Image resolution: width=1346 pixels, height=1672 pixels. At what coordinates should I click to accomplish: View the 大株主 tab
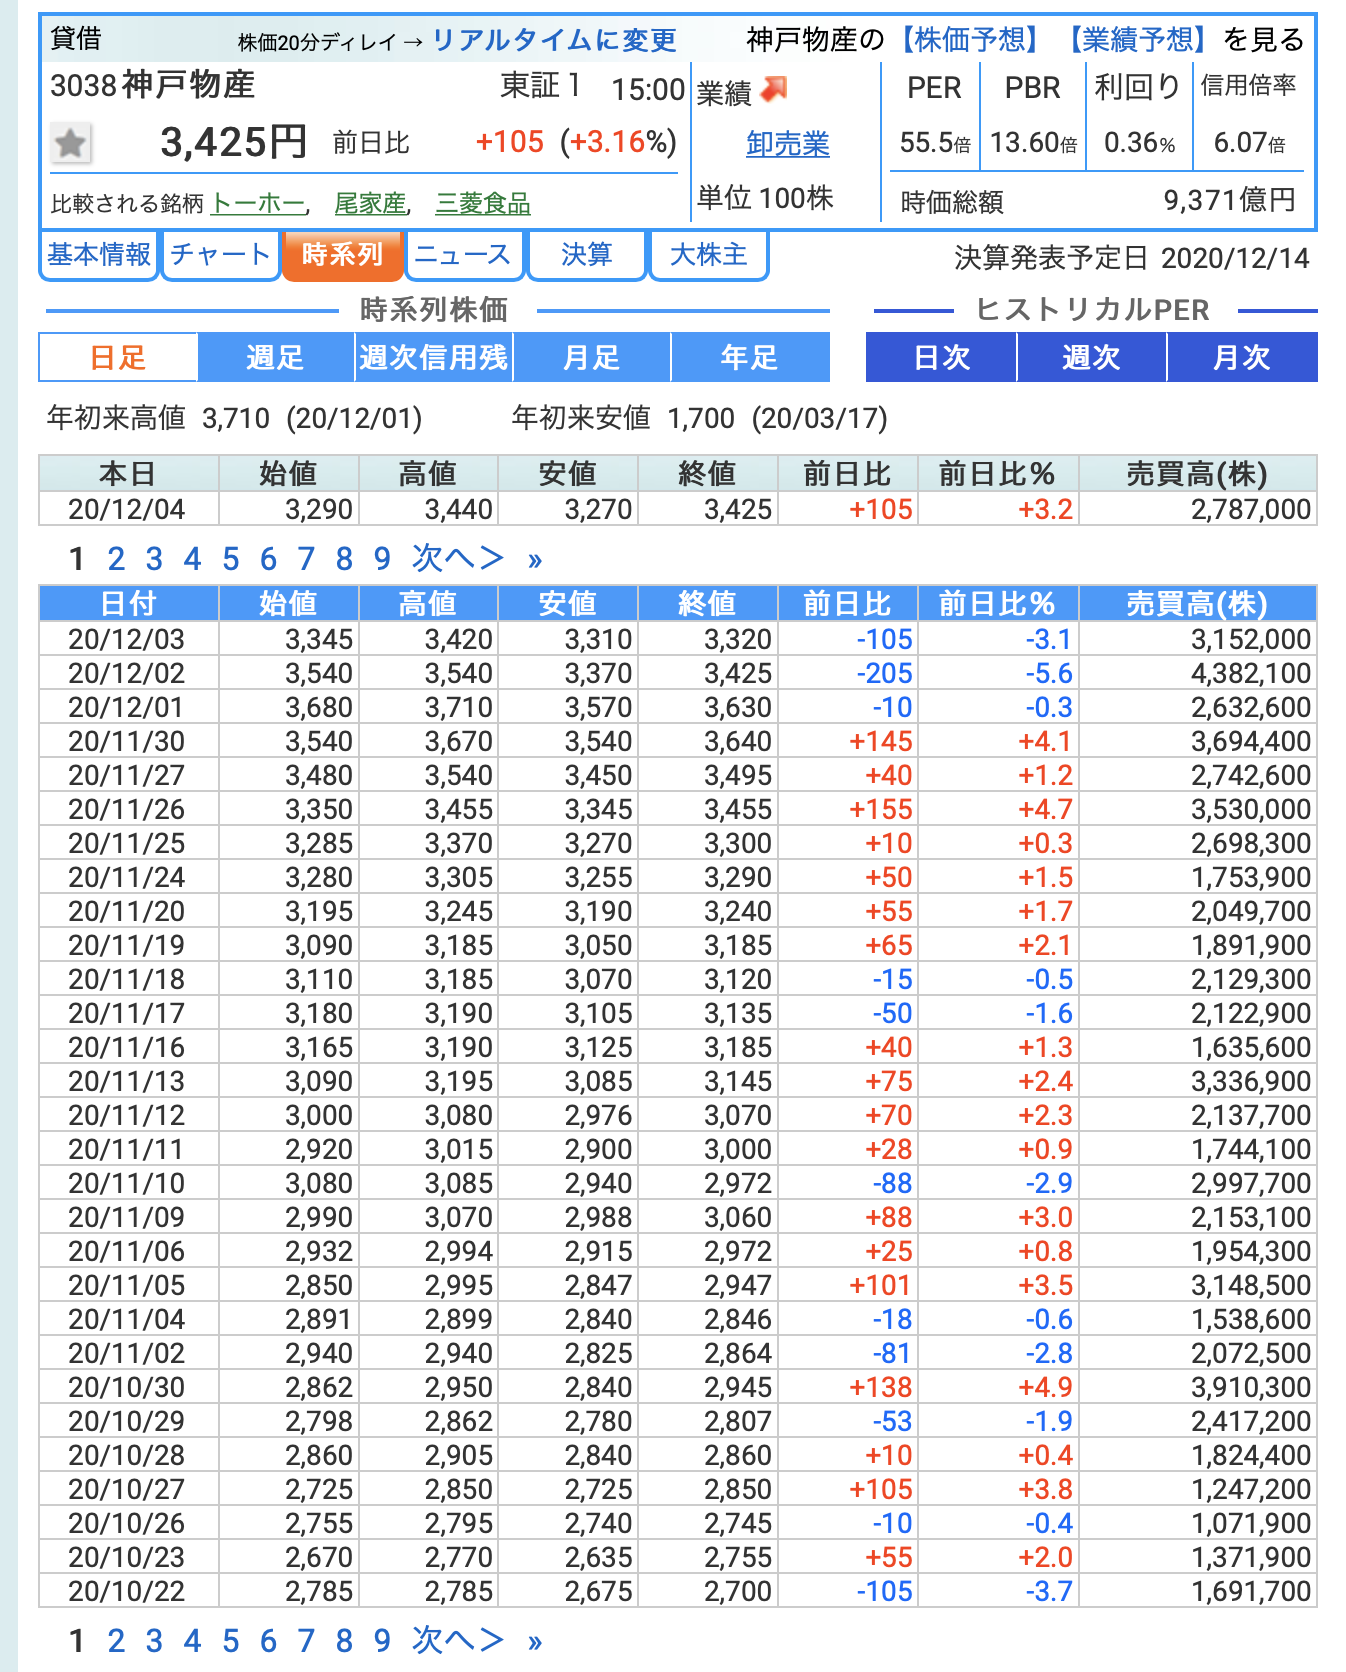(x=708, y=255)
